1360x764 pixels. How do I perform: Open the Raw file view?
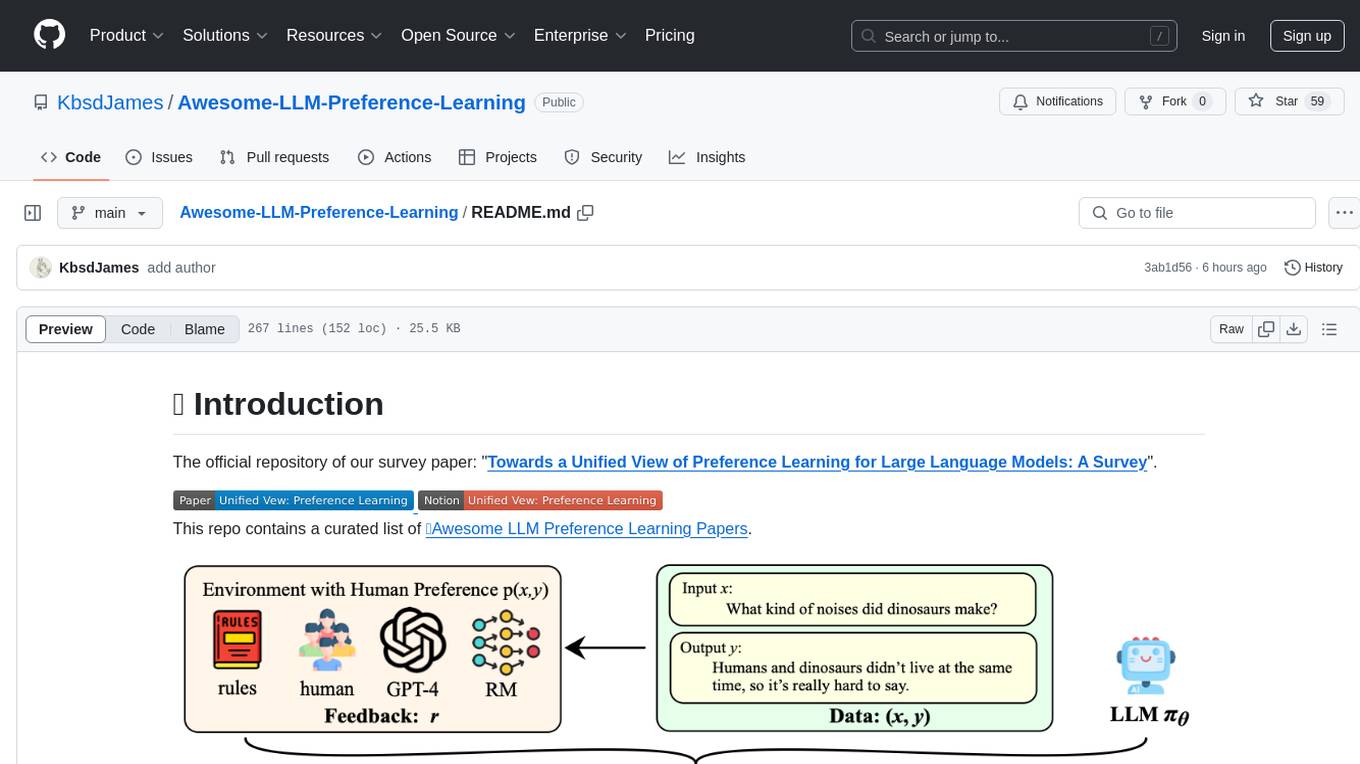pyautogui.click(x=1231, y=329)
